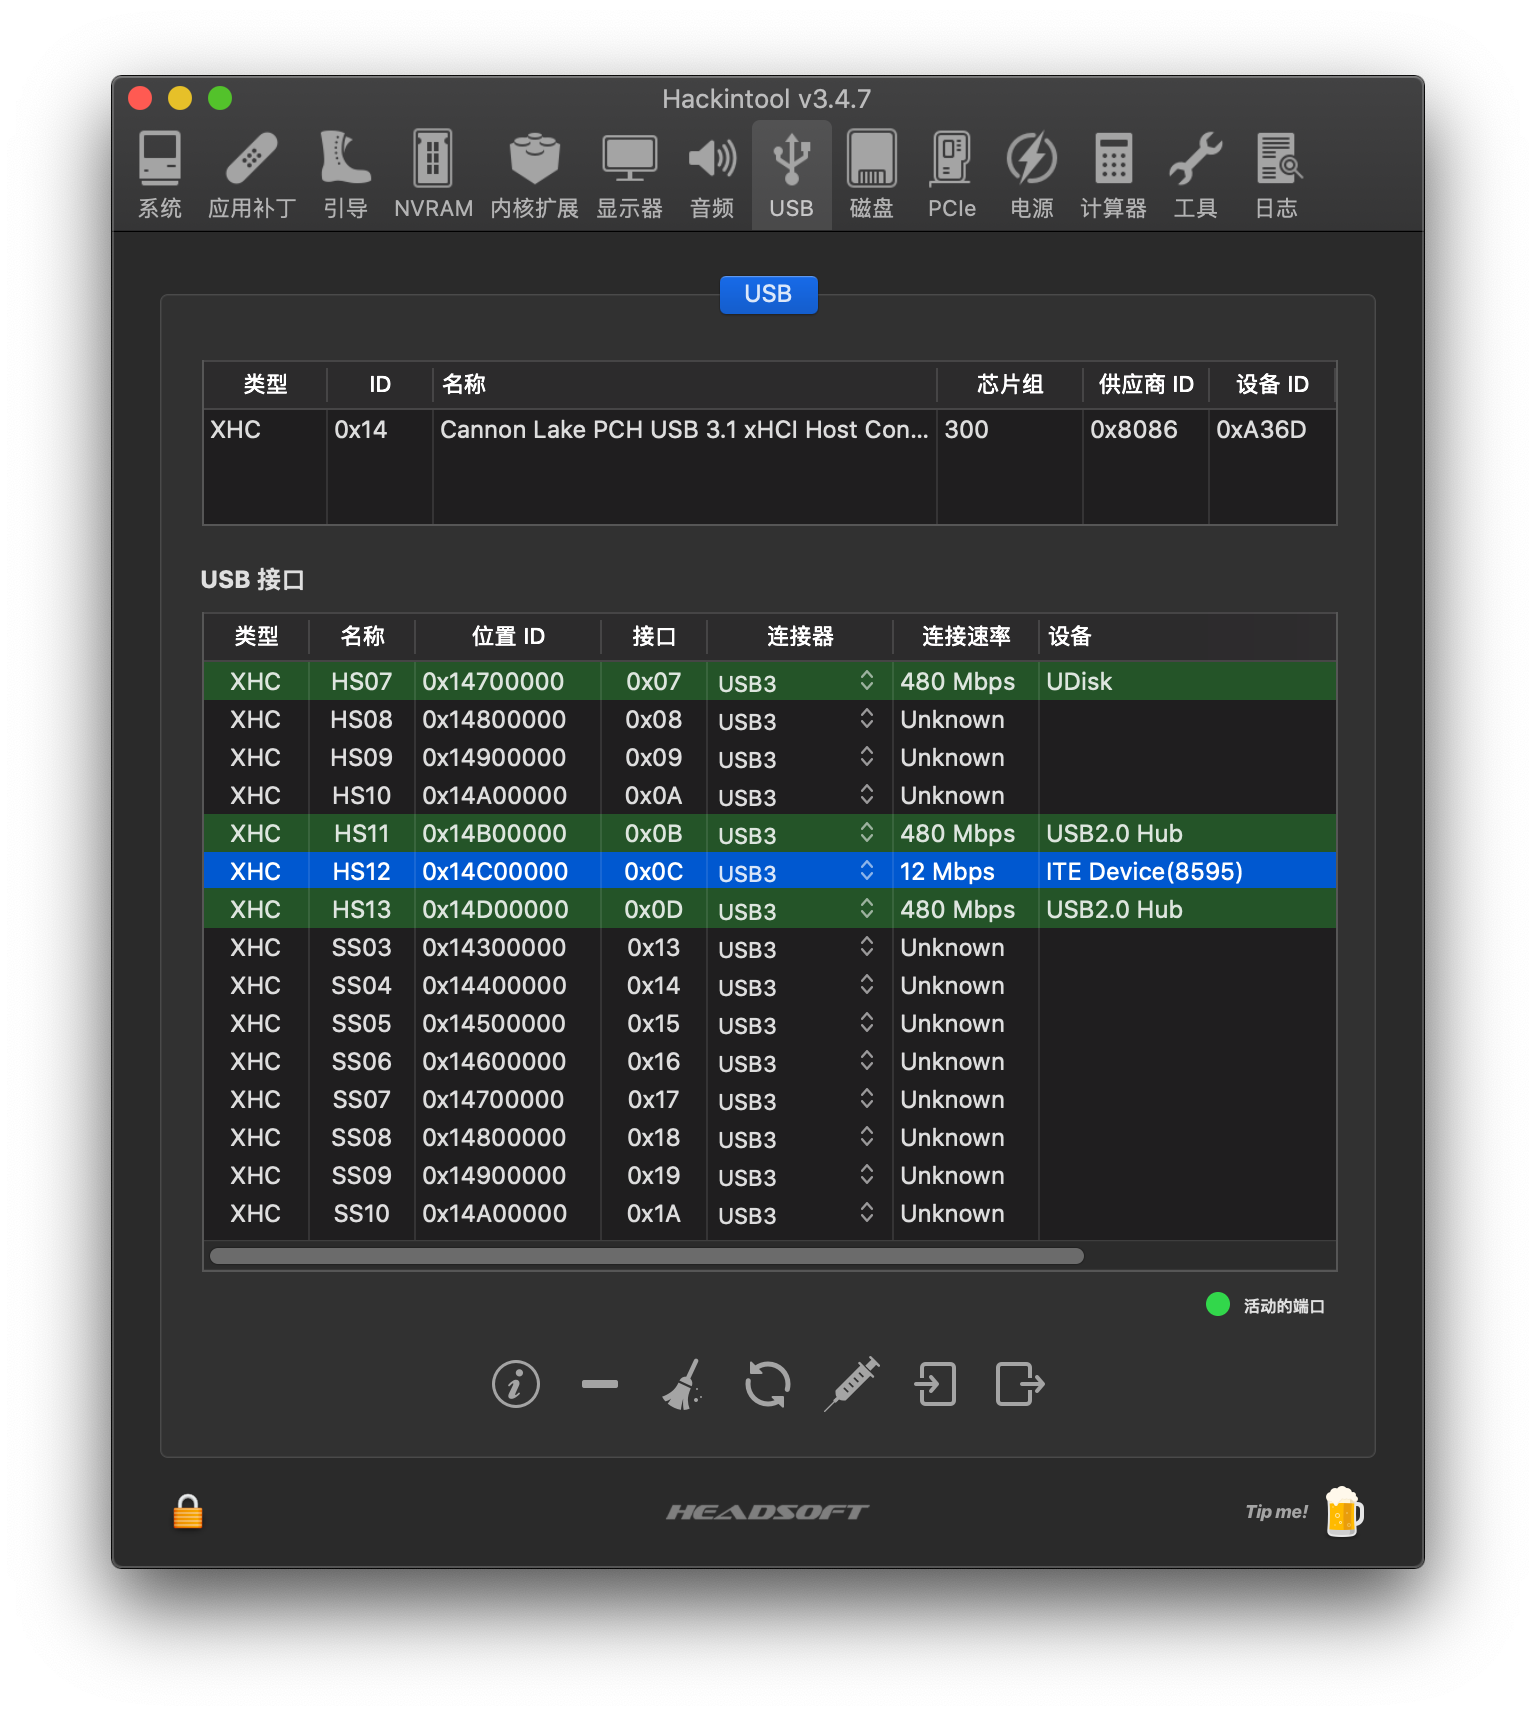Click the info (i) icon button
The image size is (1536, 1716).
[x=516, y=1385]
